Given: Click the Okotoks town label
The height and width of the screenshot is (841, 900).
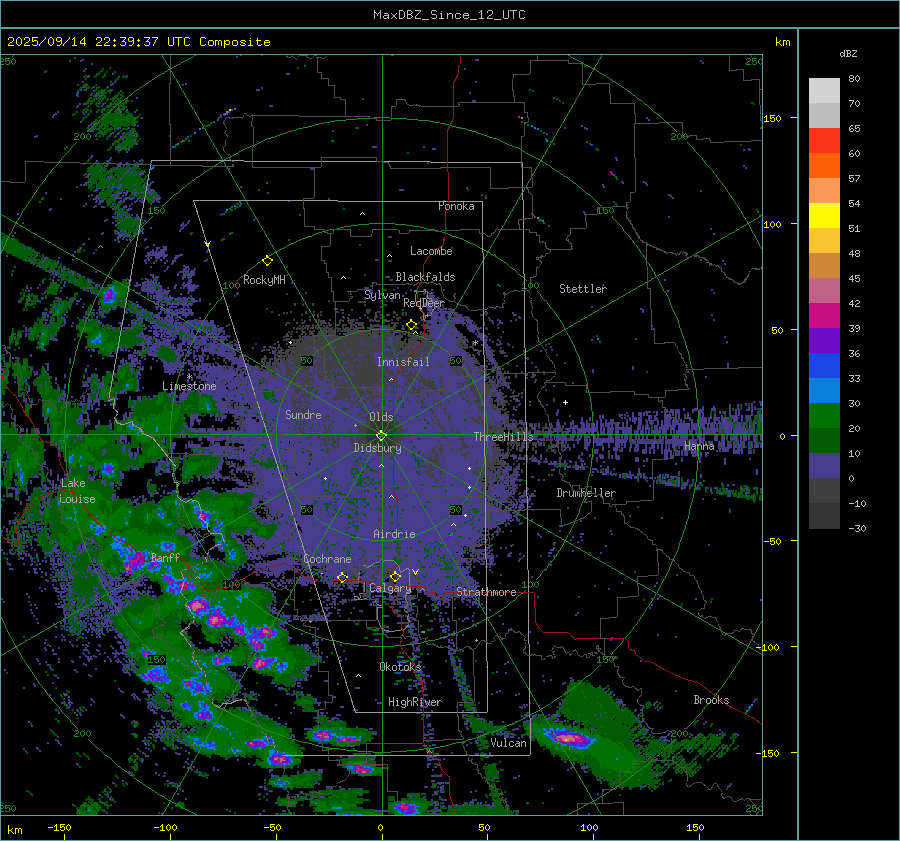Looking at the screenshot, I should [400, 666].
